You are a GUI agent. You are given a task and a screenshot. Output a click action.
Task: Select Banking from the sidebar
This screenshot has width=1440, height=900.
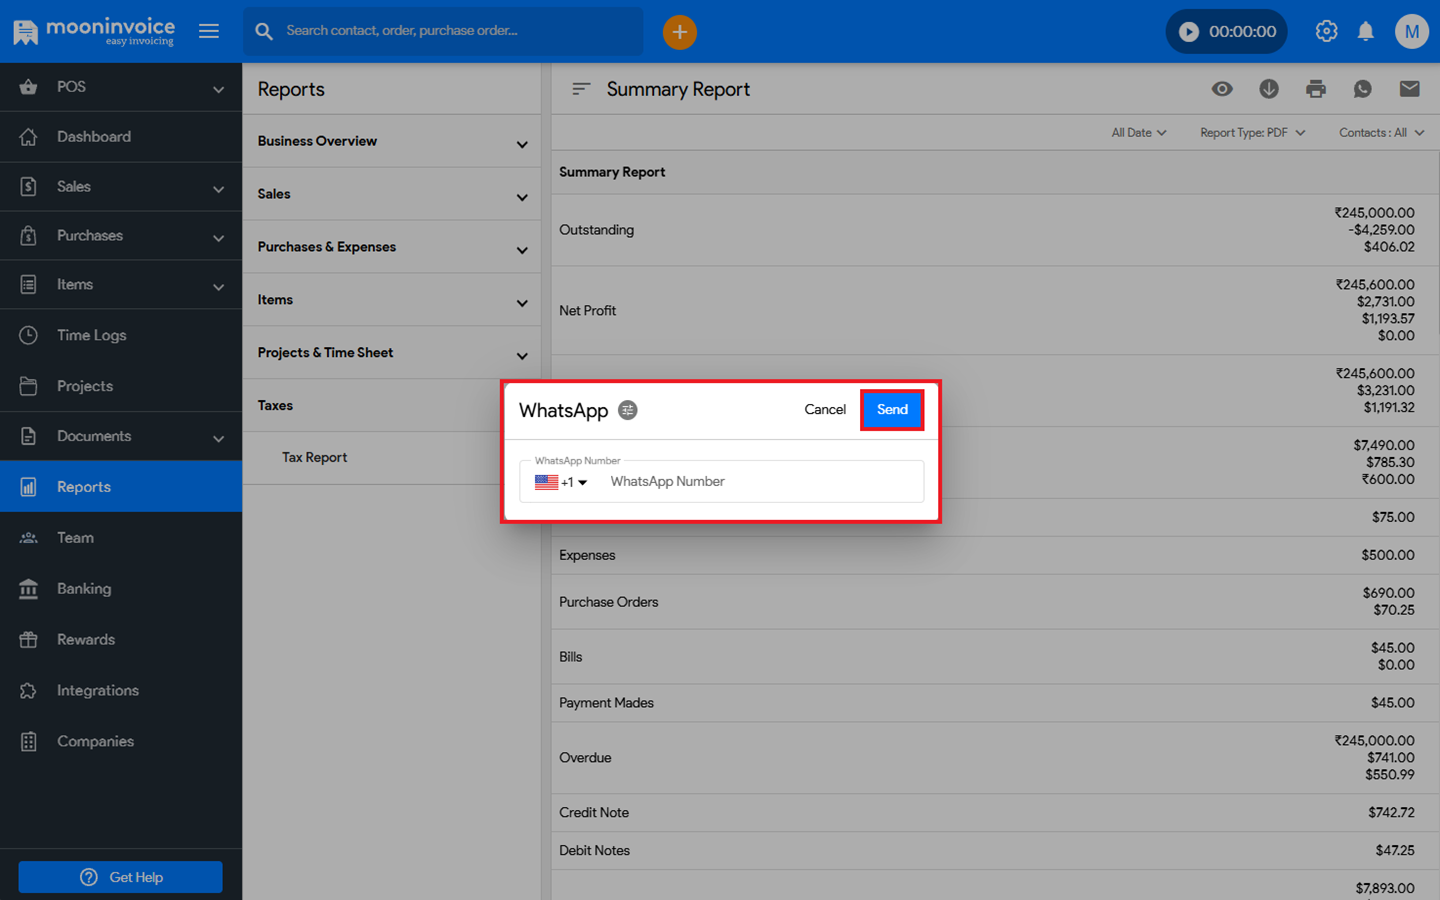click(84, 589)
